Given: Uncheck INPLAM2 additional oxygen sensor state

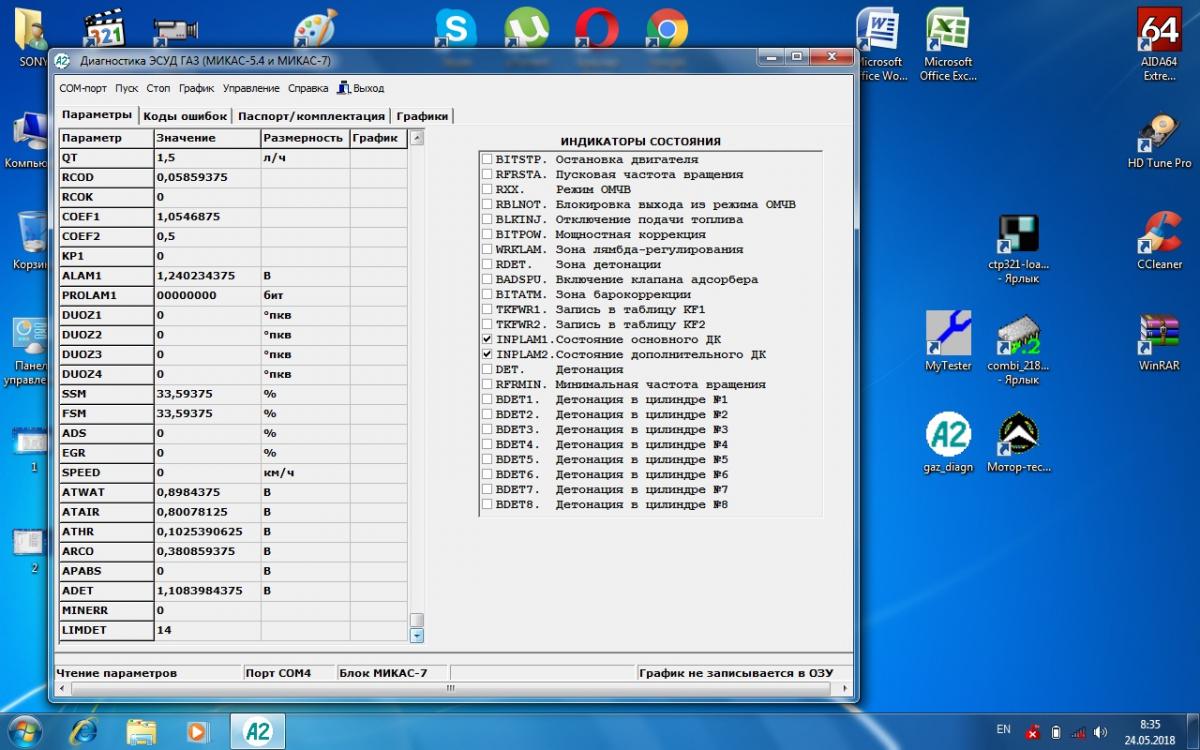Looking at the screenshot, I should coord(487,355).
